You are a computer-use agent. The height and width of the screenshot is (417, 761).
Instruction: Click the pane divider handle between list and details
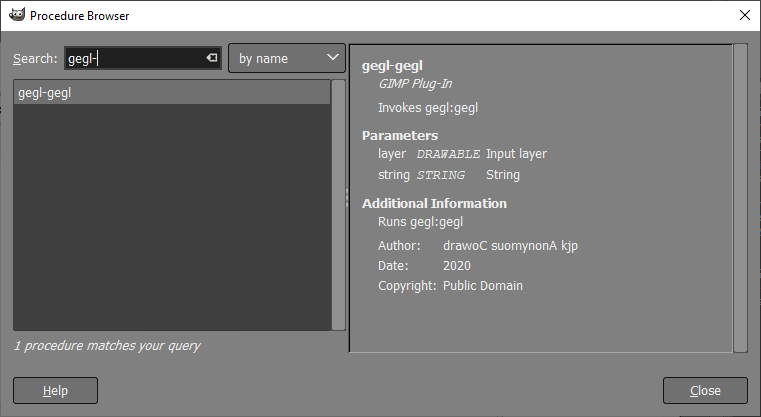click(347, 198)
